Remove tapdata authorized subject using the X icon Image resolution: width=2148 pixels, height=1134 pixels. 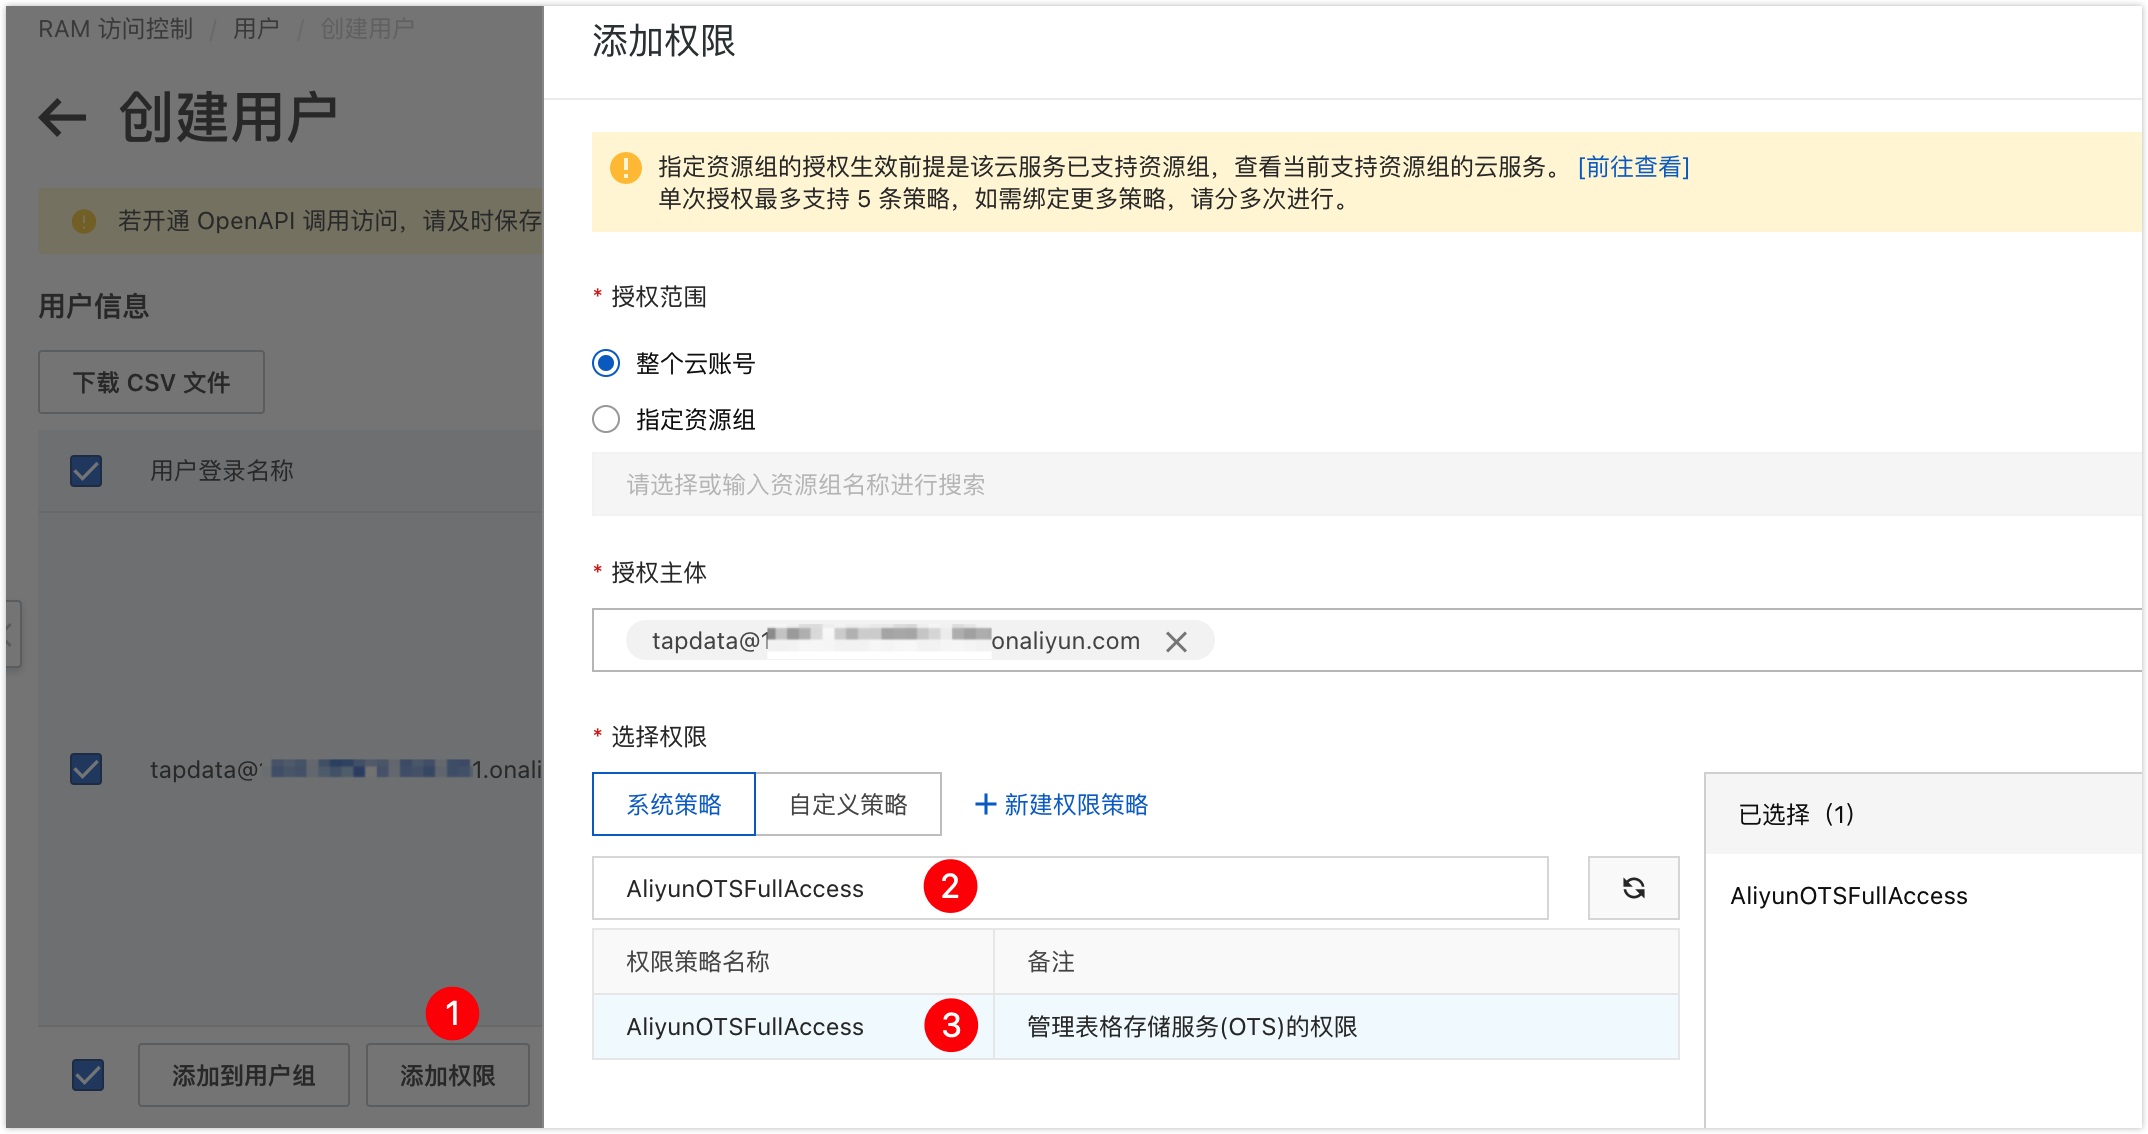click(1178, 641)
